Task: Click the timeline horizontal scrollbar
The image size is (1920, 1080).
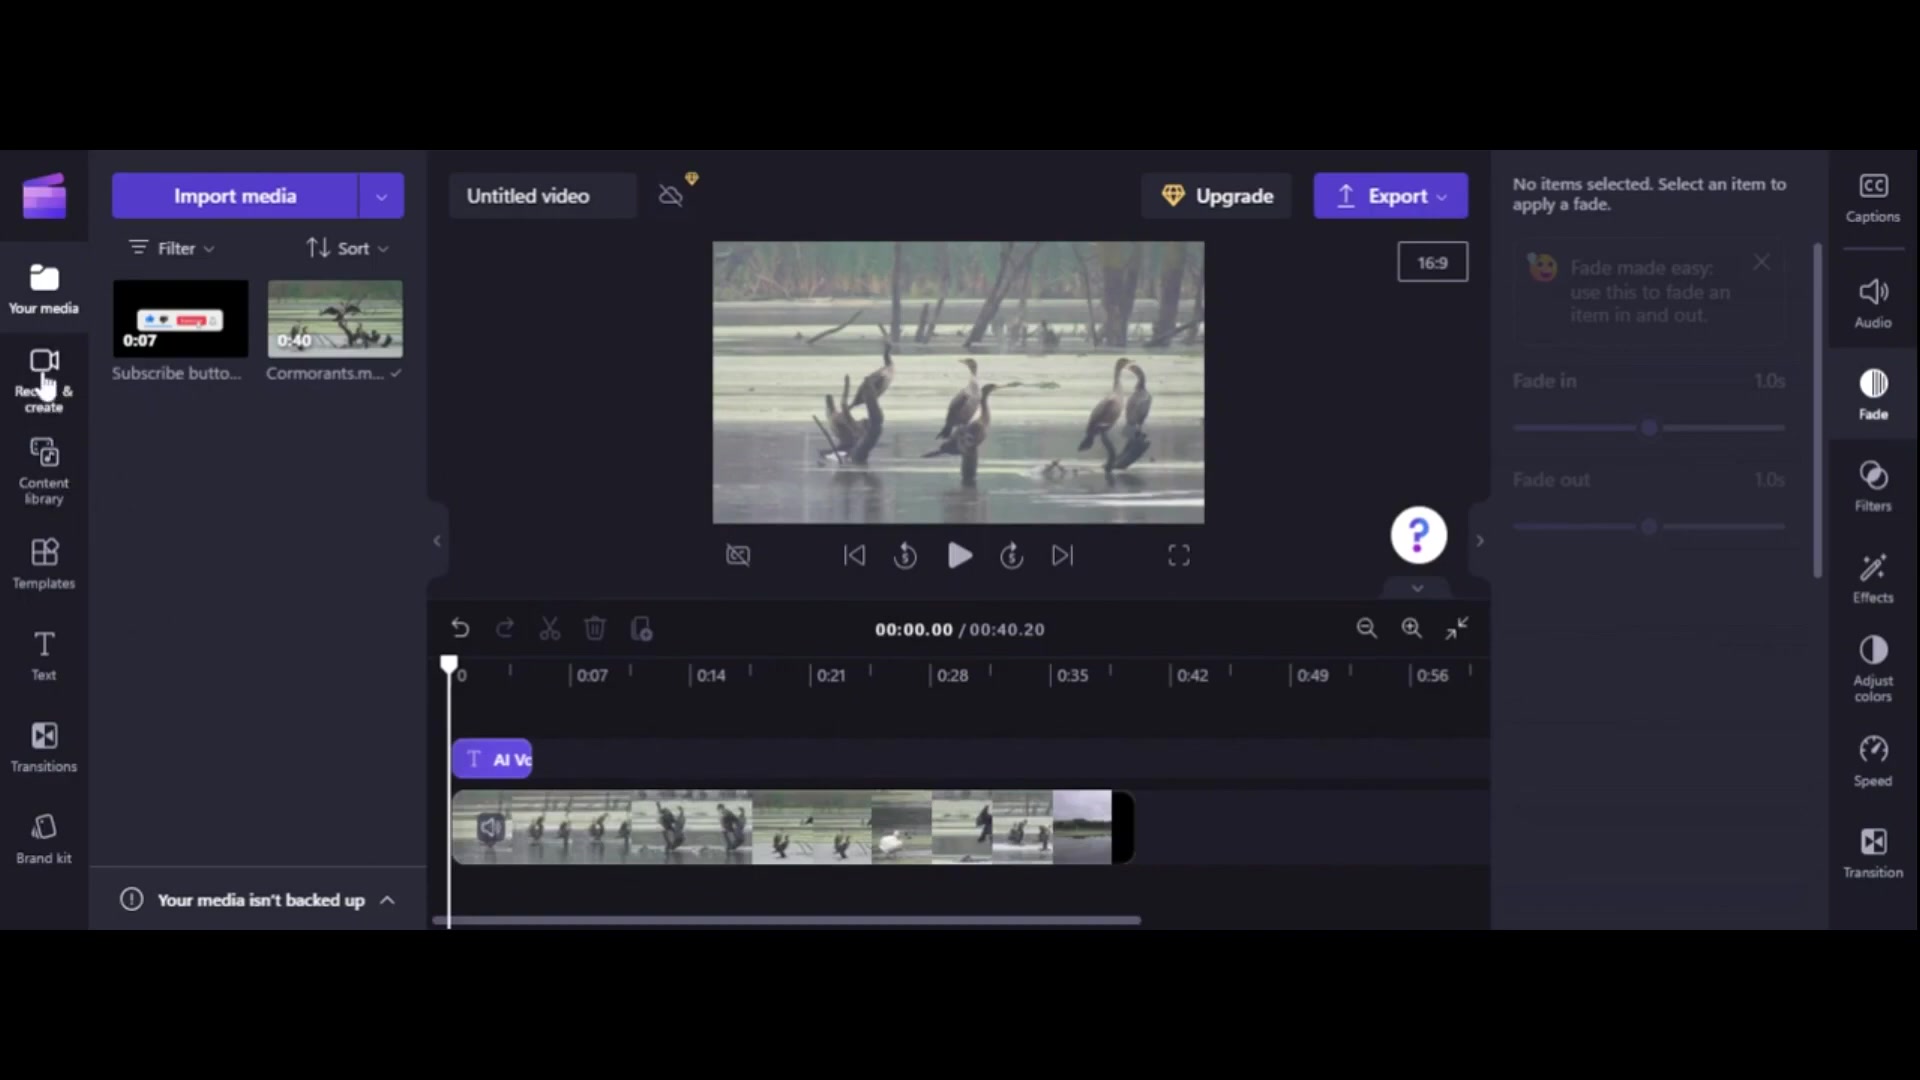Action: point(787,920)
